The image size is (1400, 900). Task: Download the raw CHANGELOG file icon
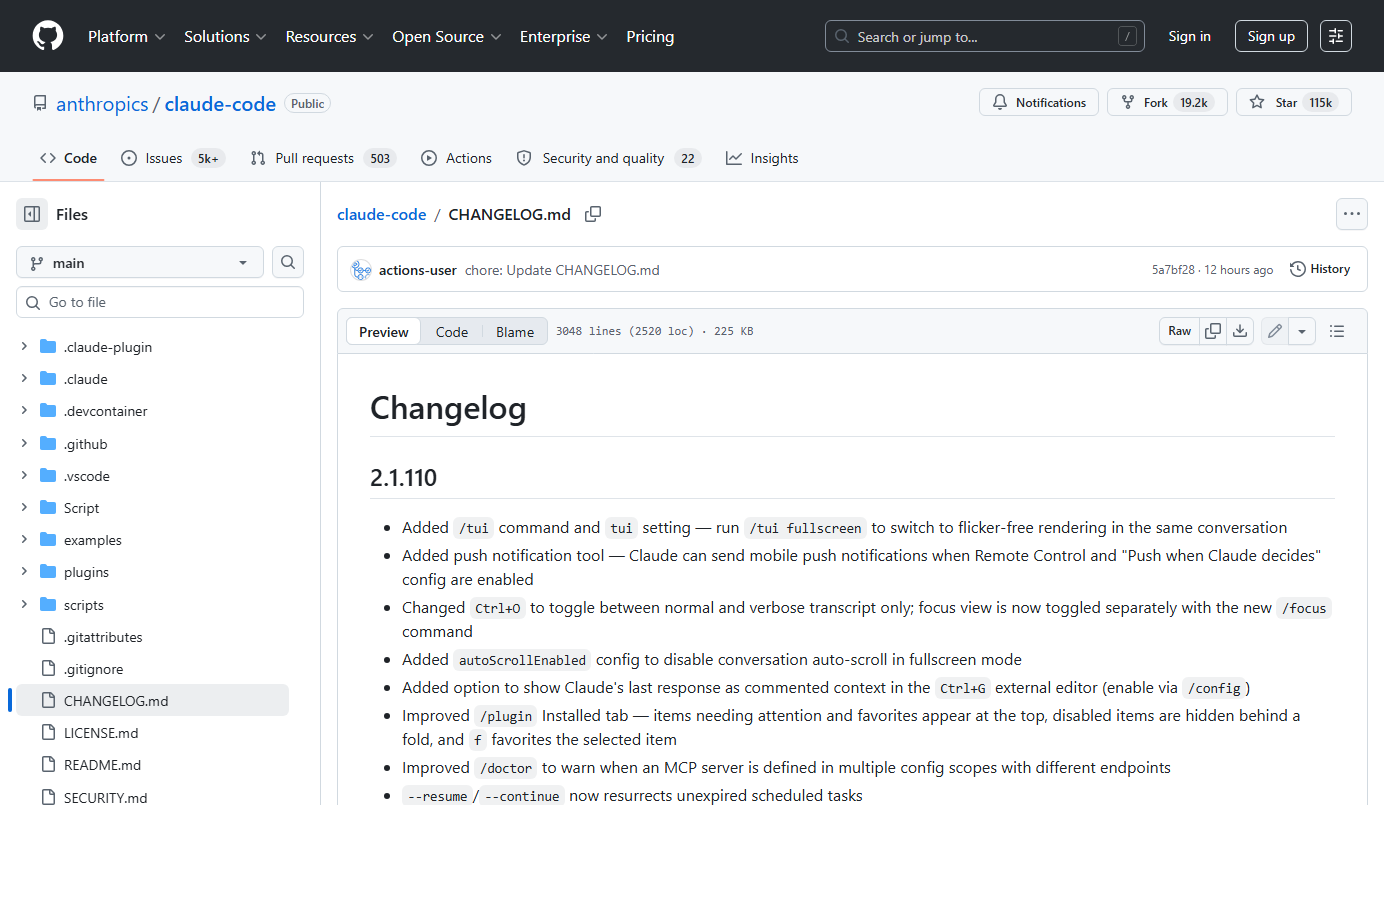pos(1240,331)
